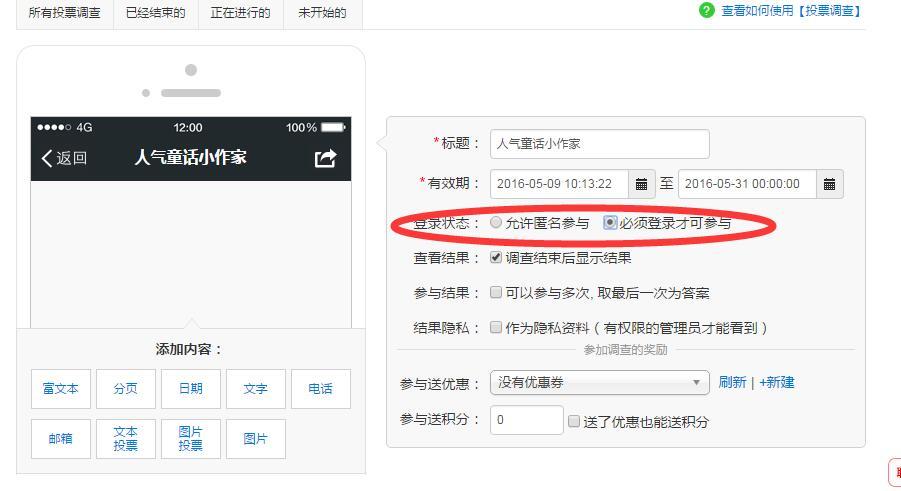Open the start date calendar picker

coord(641,184)
